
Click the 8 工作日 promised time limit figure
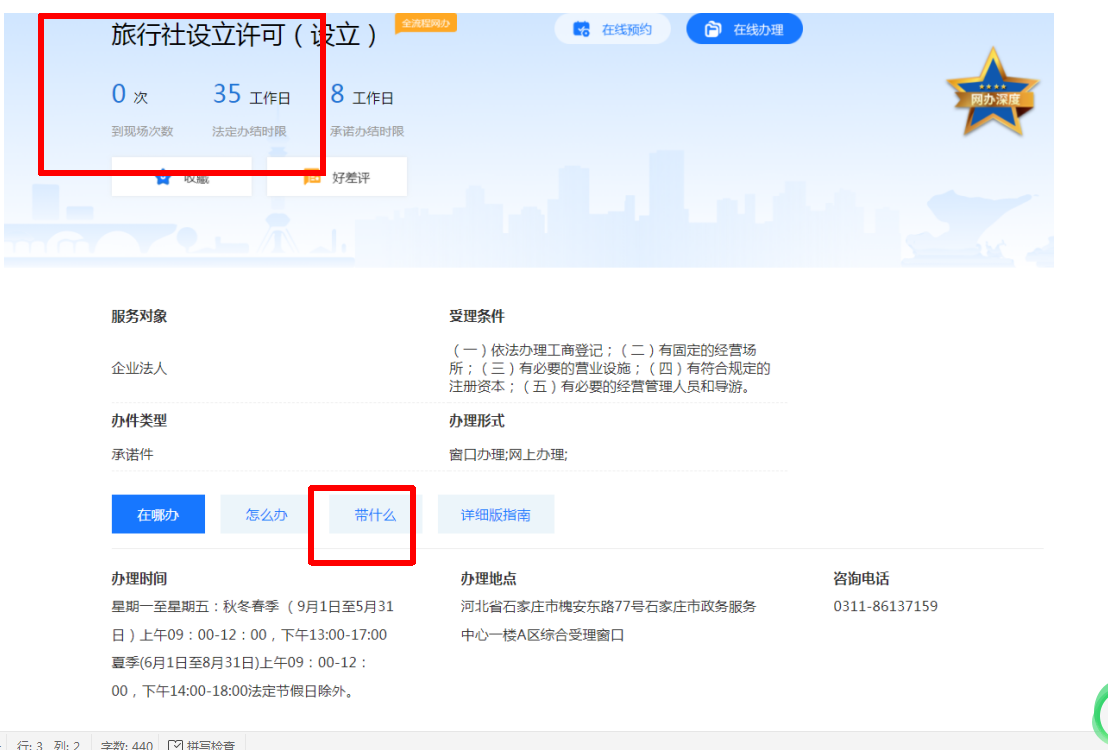pos(361,95)
